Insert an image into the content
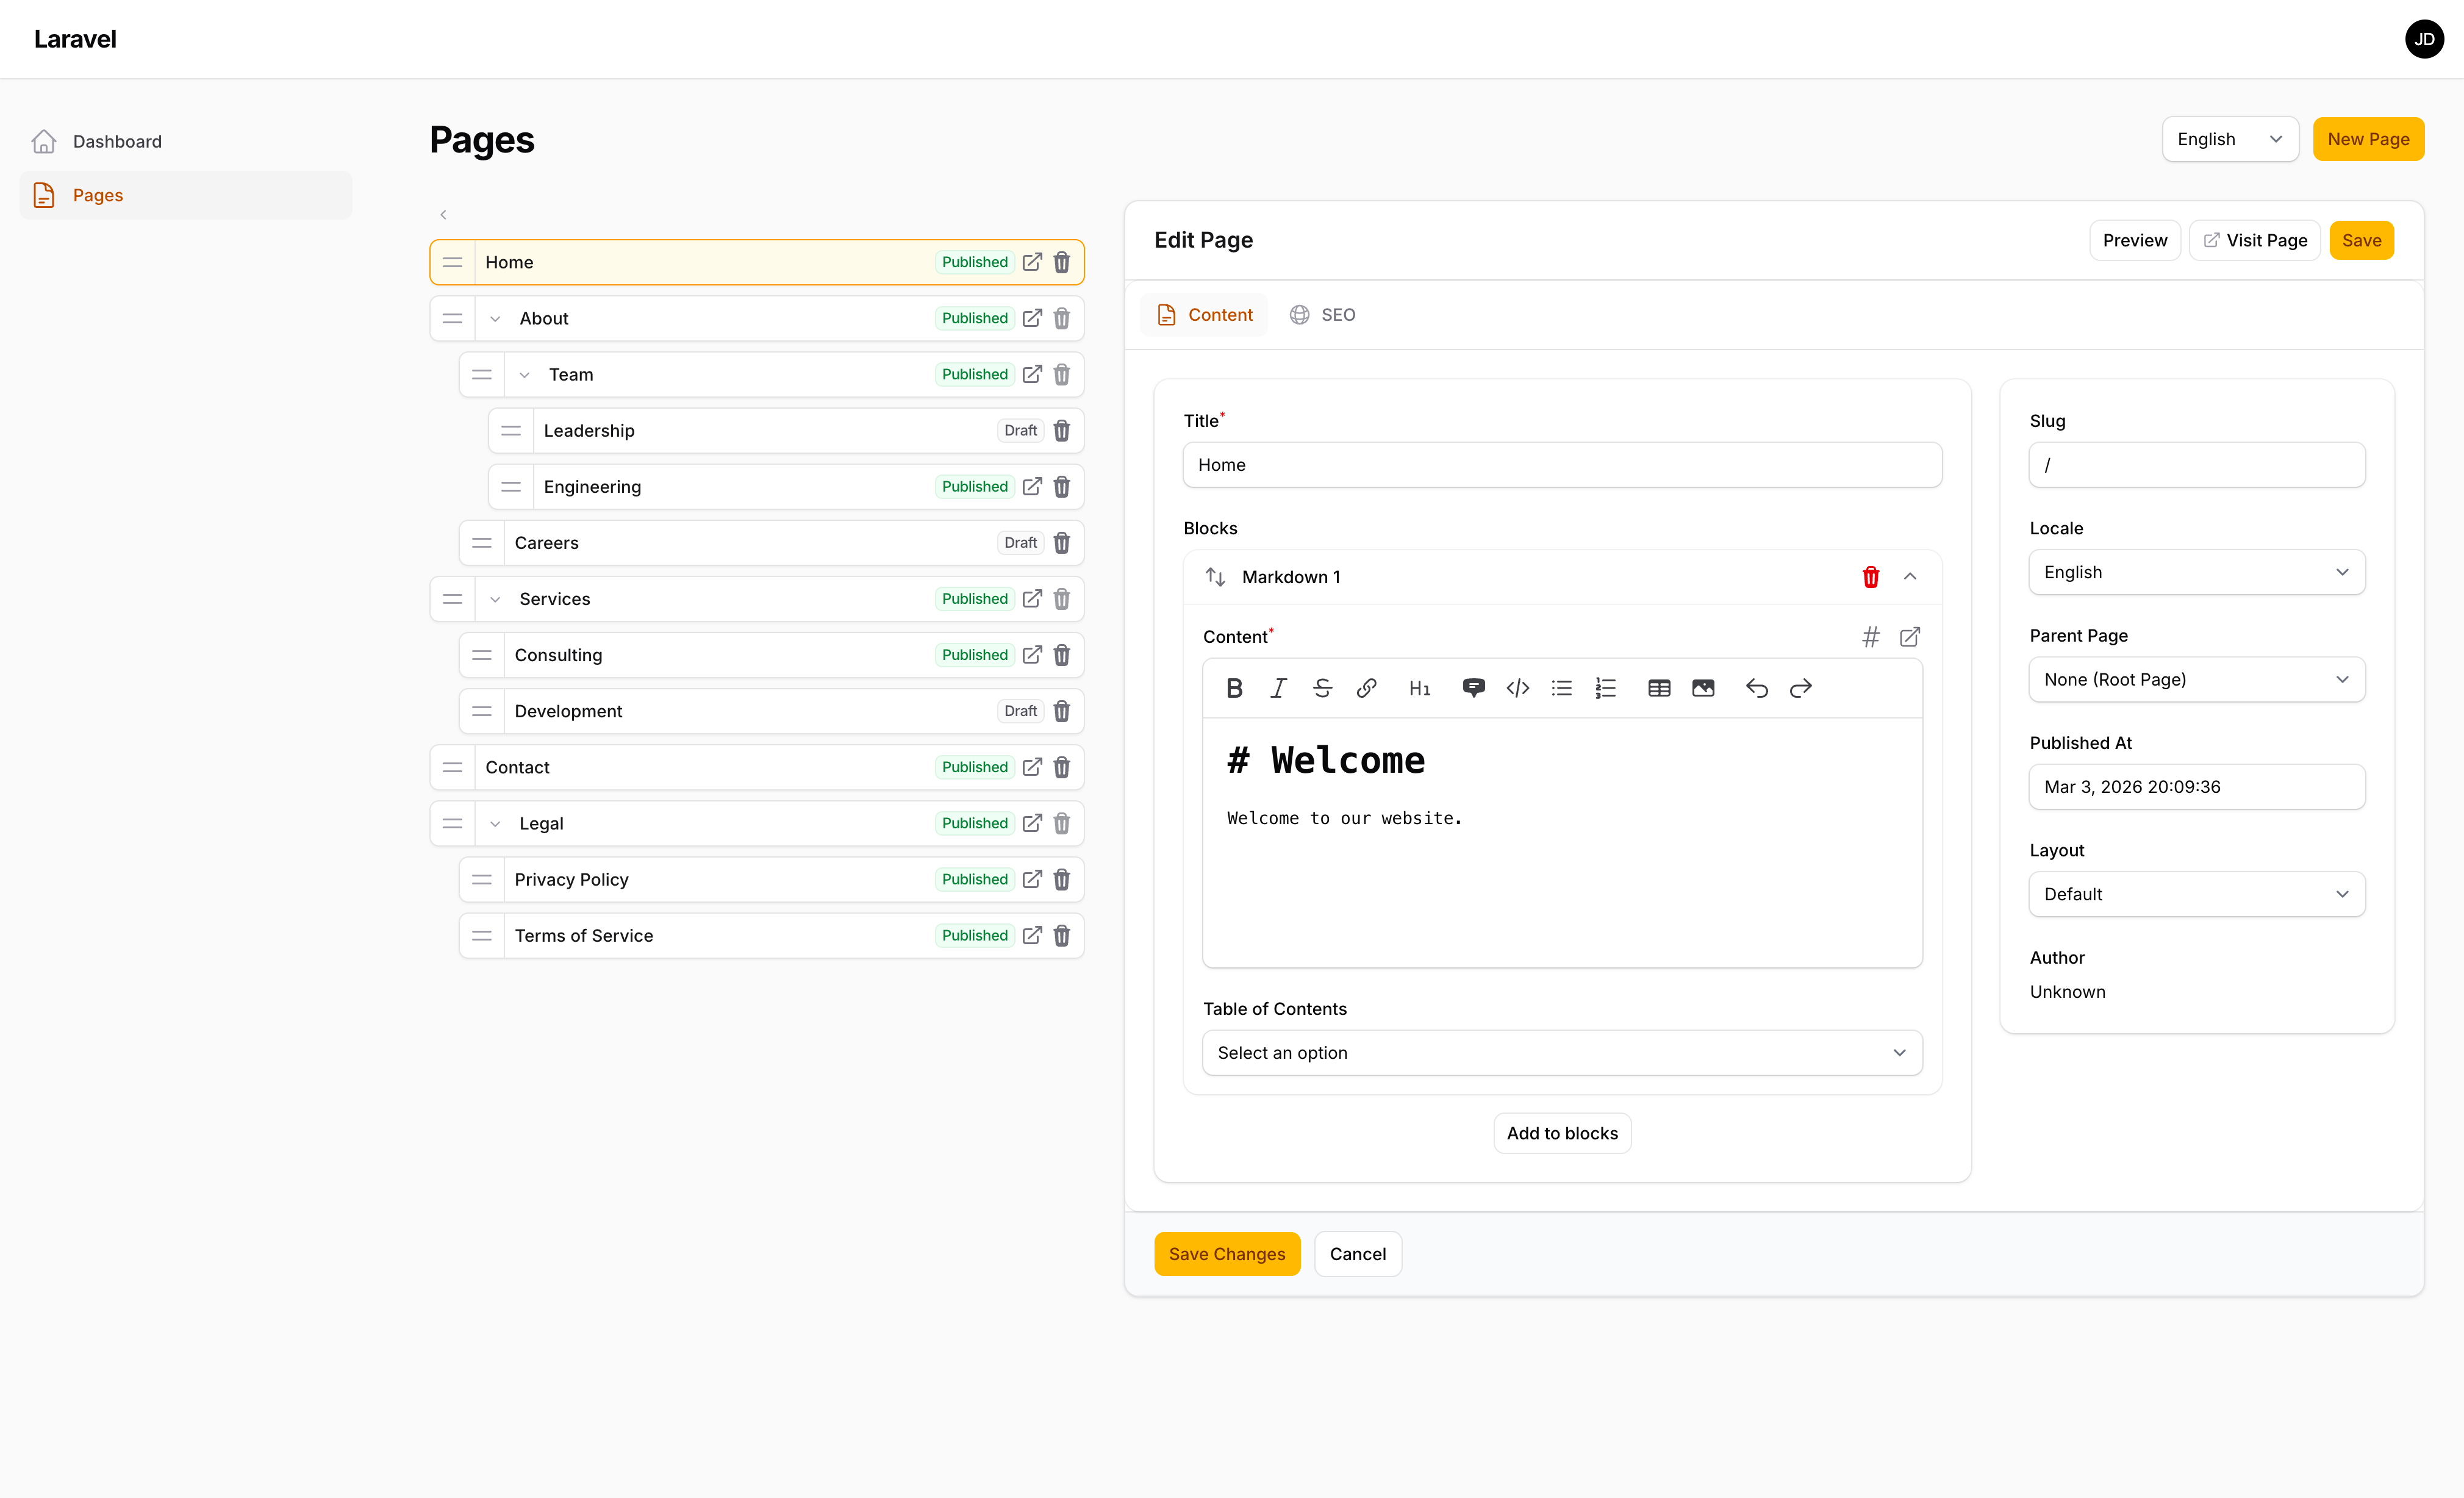This screenshot has height=1498, width=2464. (1704, 688)
